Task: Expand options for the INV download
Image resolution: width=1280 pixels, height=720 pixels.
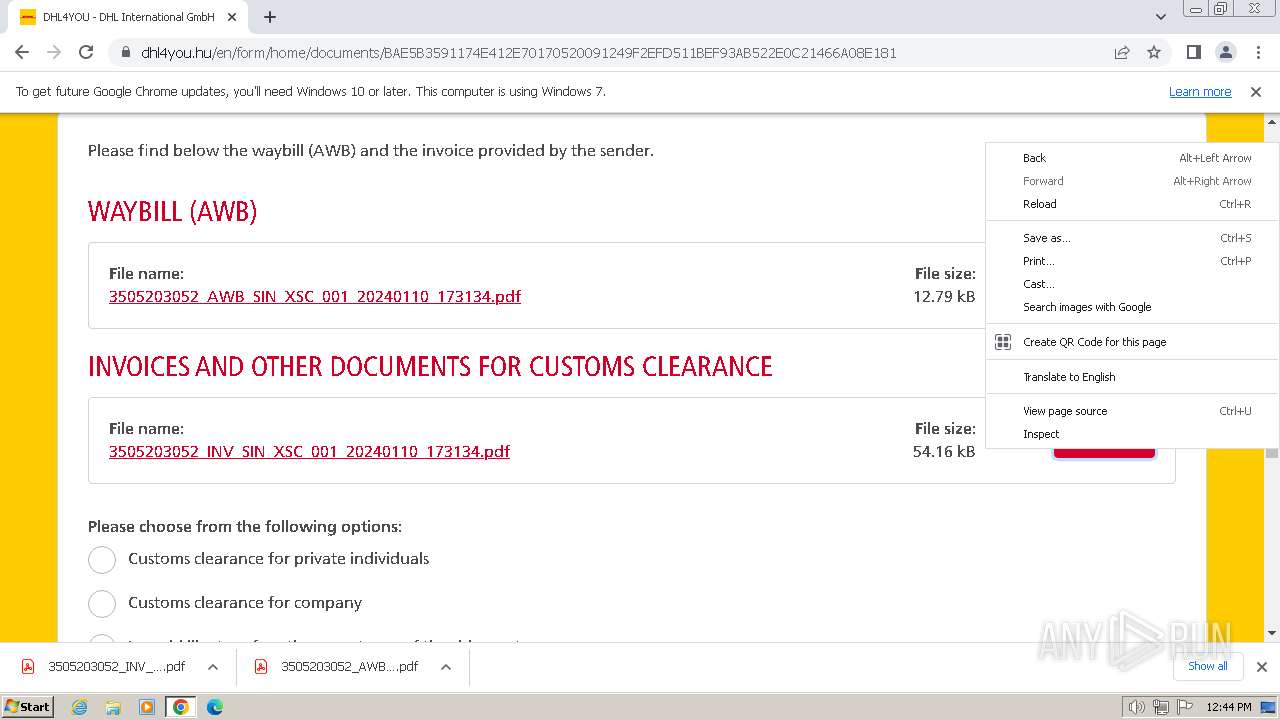Action: tap(213, 667)
